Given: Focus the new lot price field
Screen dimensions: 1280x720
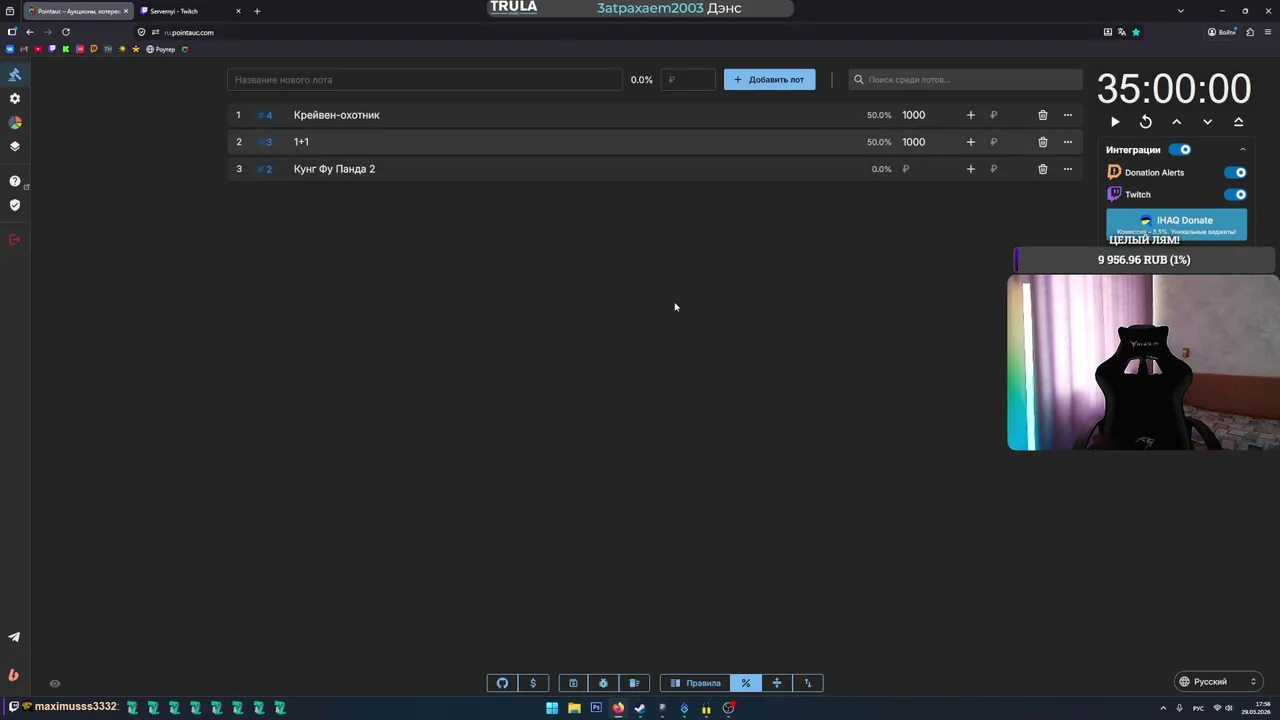Looking at the screenshot, I should [x=689, y=80].
